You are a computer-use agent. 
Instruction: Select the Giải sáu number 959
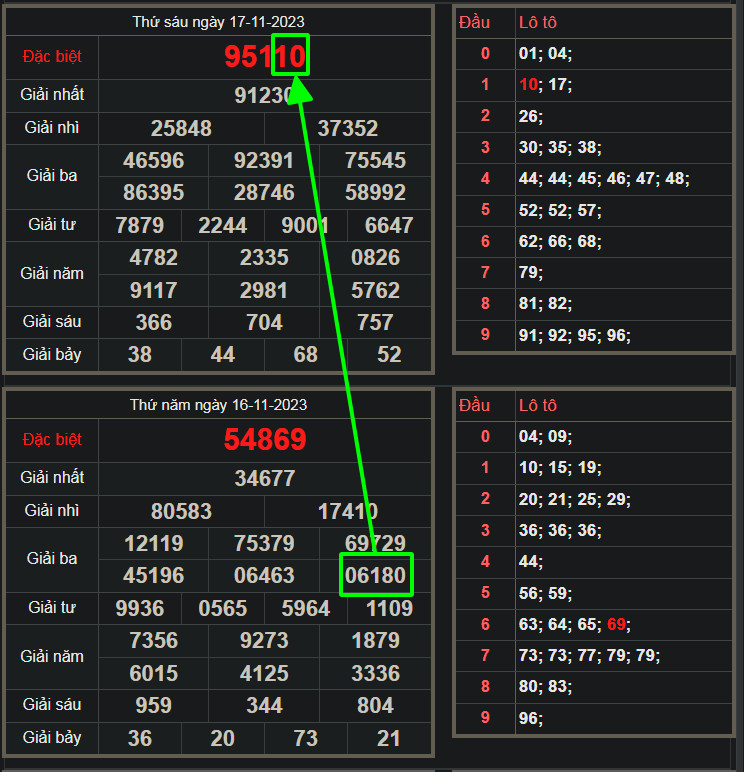pos(153,705)
